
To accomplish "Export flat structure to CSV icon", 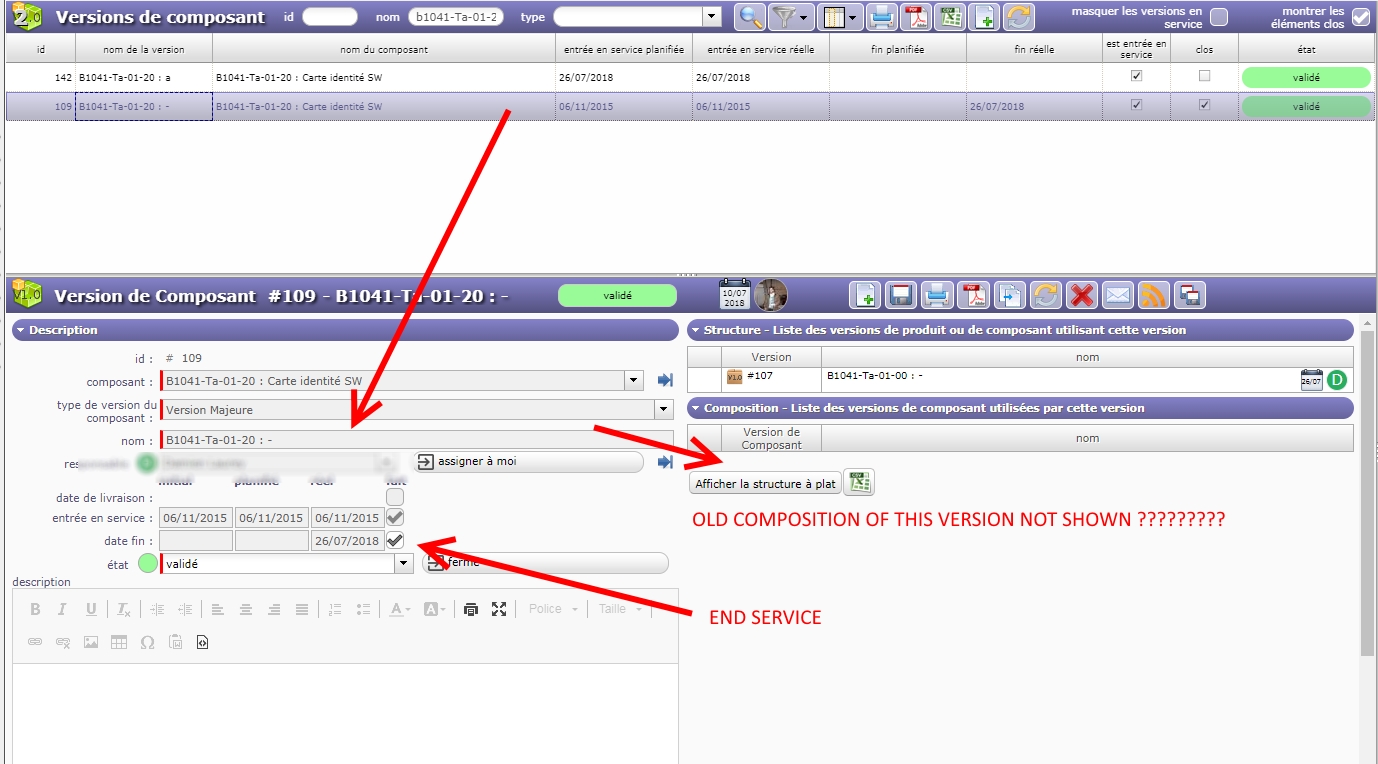I will [x=859, y=482].
